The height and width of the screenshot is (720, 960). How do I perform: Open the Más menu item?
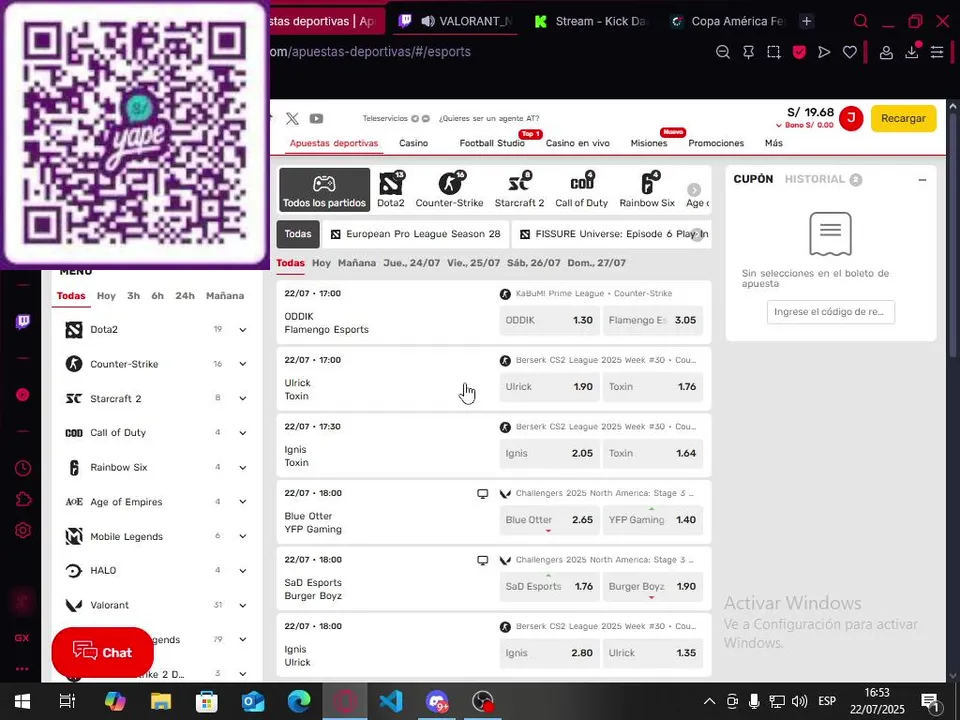[773, 143]
